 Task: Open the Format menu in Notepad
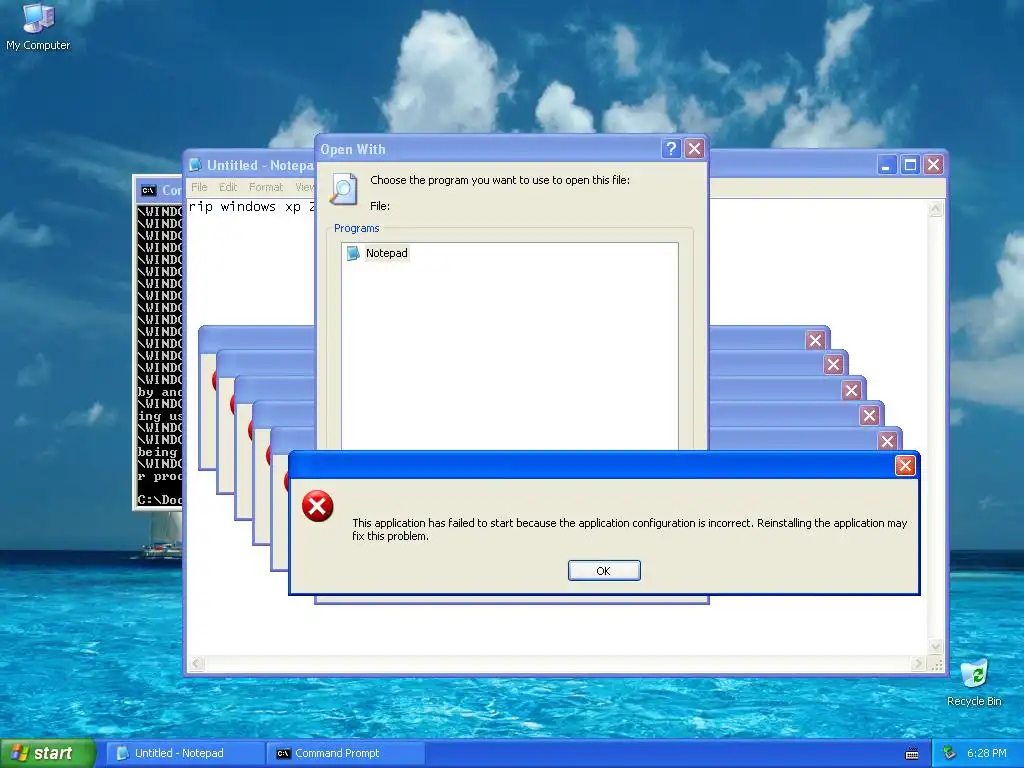(266, 187)
